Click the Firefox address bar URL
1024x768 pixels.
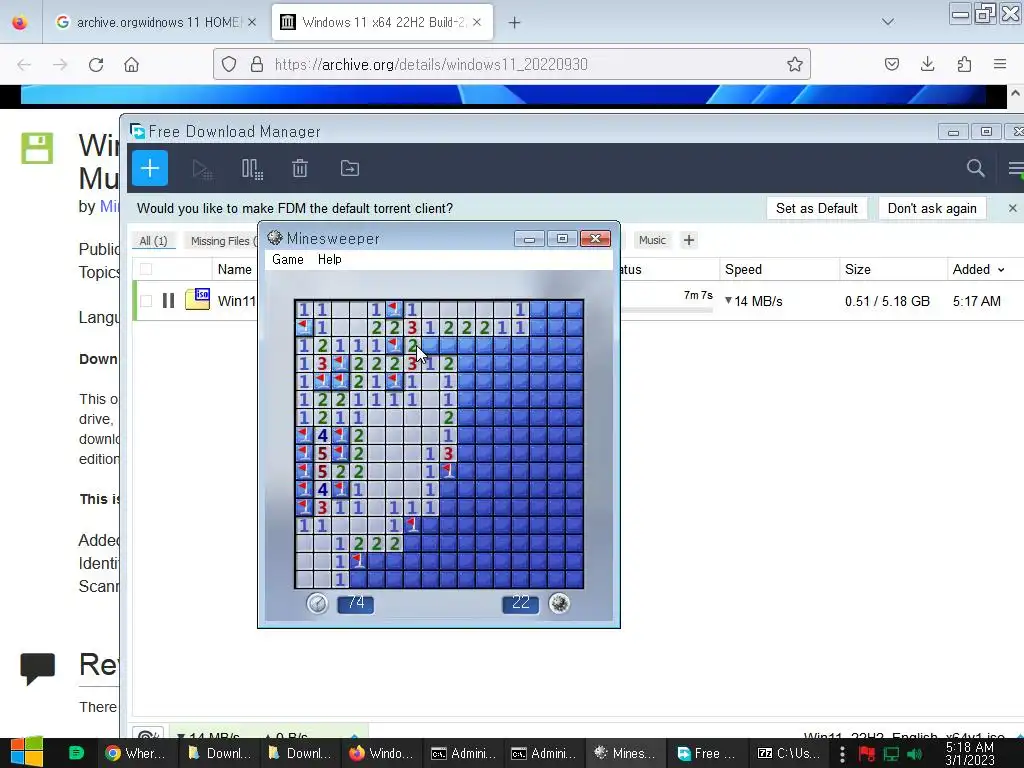tap(431, 64)
